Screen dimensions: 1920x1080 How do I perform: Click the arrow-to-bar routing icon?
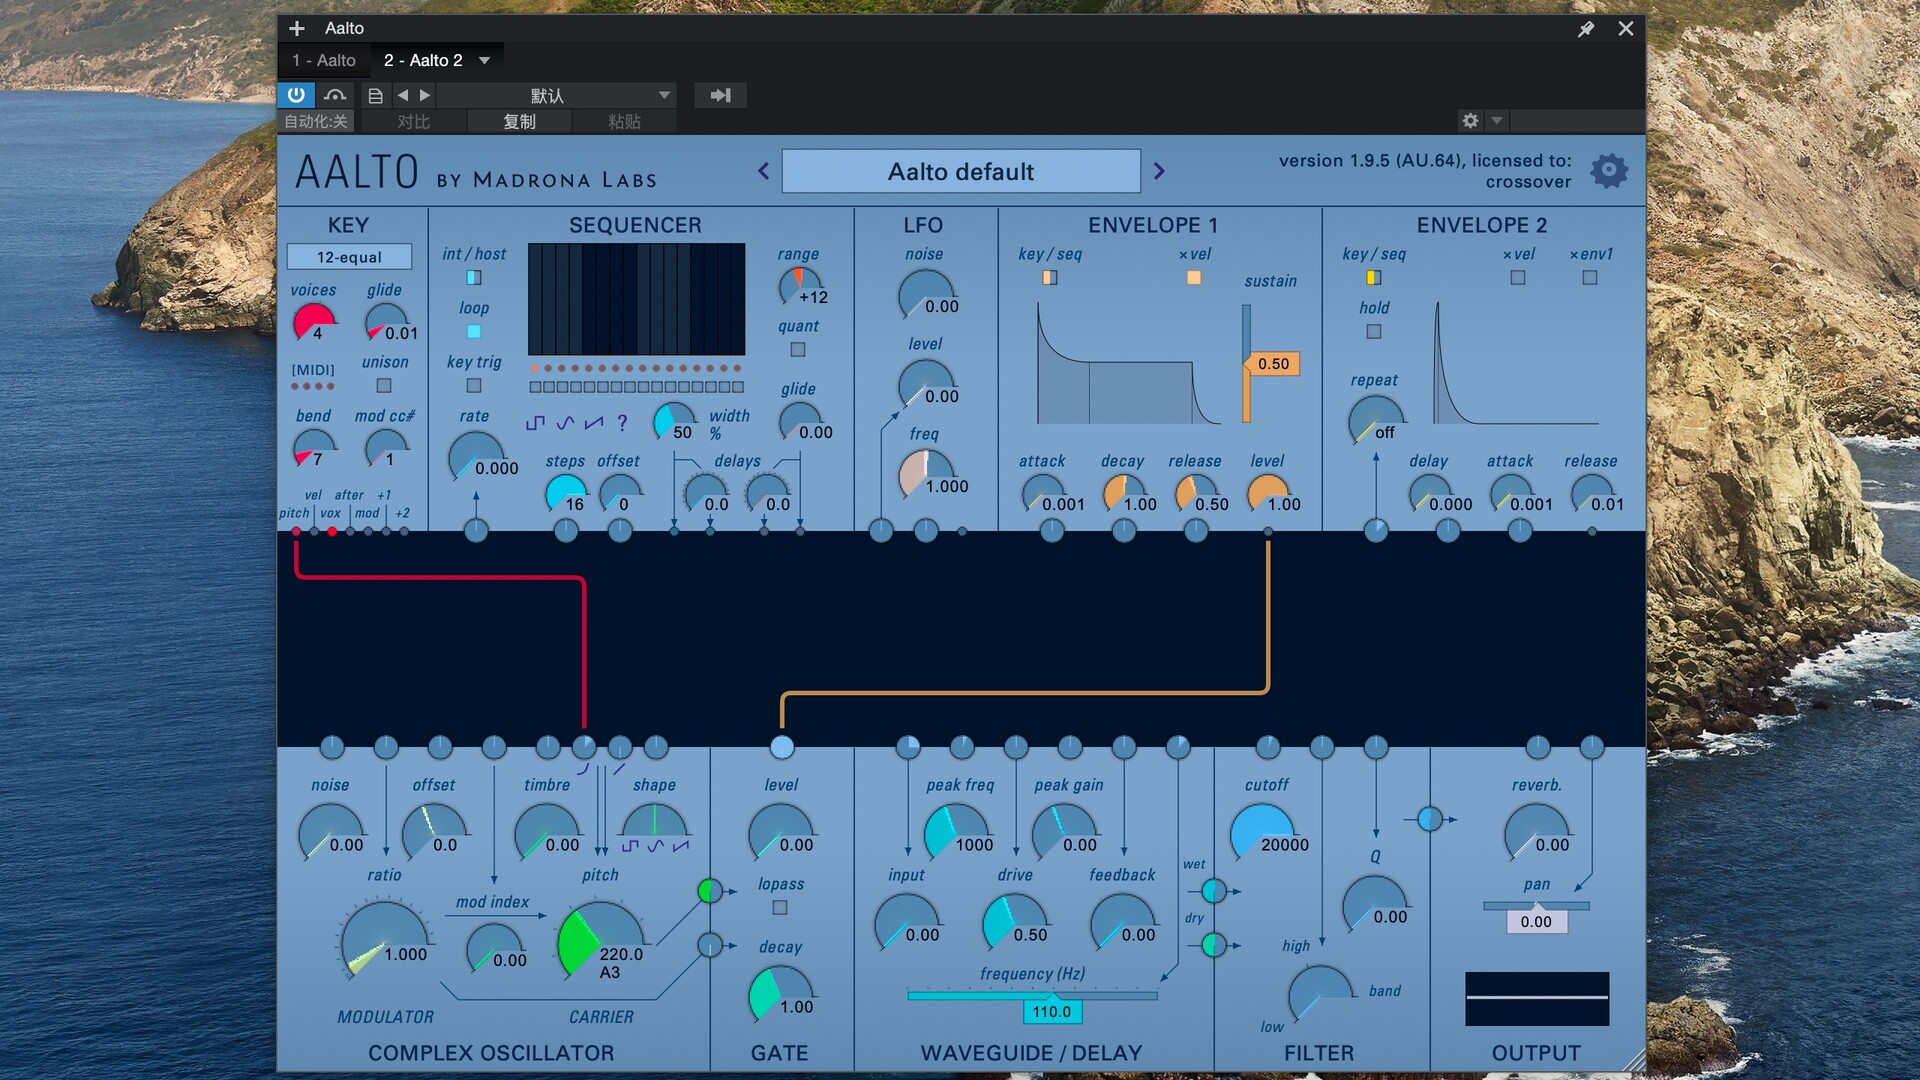pos(721,95)
